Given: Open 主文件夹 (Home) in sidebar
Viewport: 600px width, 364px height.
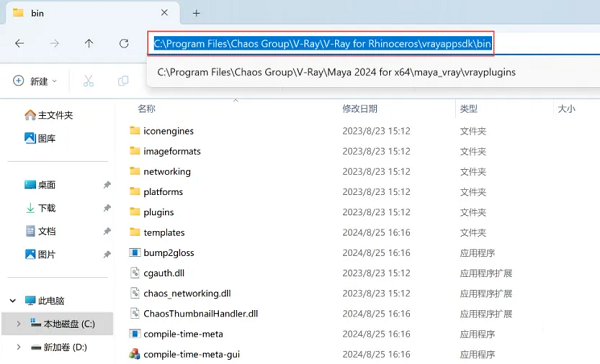Looking at the screenshot, I should [x=49, y=115].
